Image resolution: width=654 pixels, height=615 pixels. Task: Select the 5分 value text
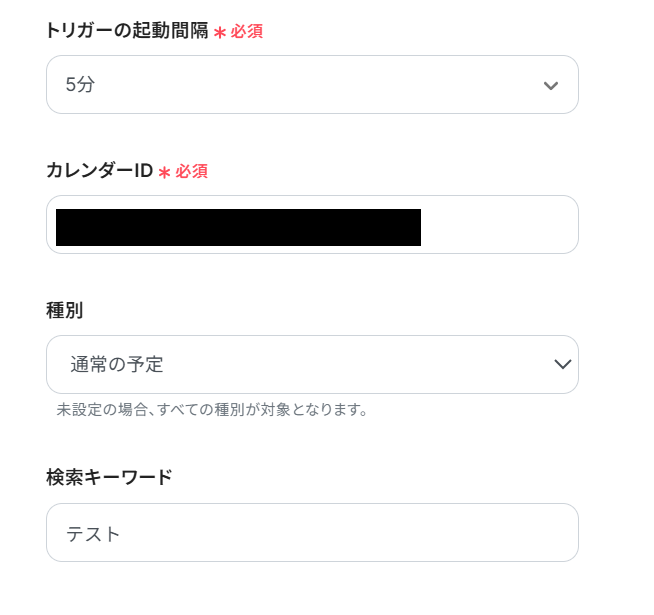tap(80, 85)
